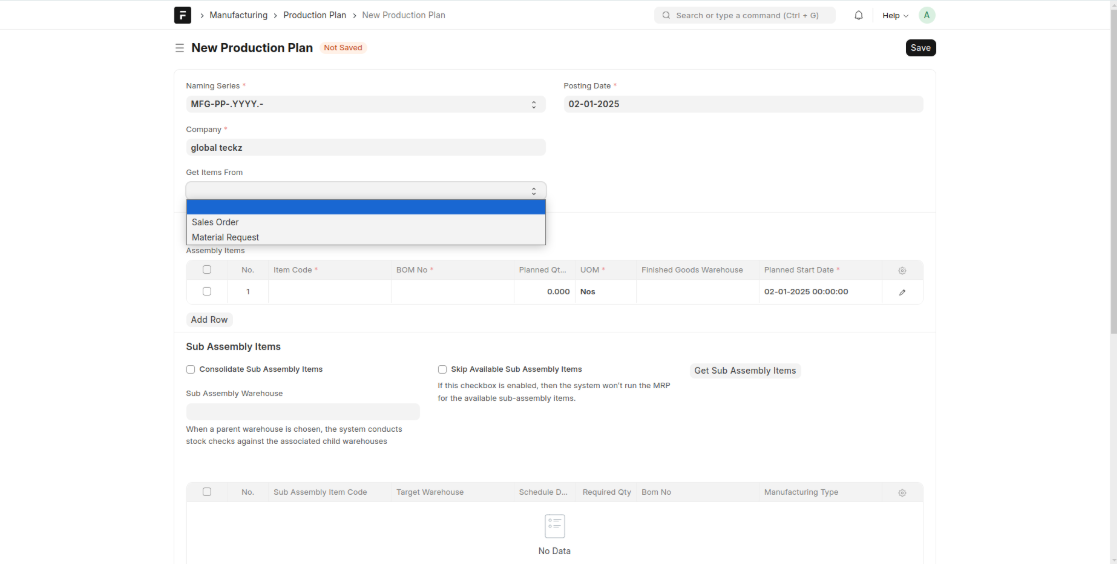
Task: Click the Sub Assembly Warehouse input field
Action: coord(302,411)
